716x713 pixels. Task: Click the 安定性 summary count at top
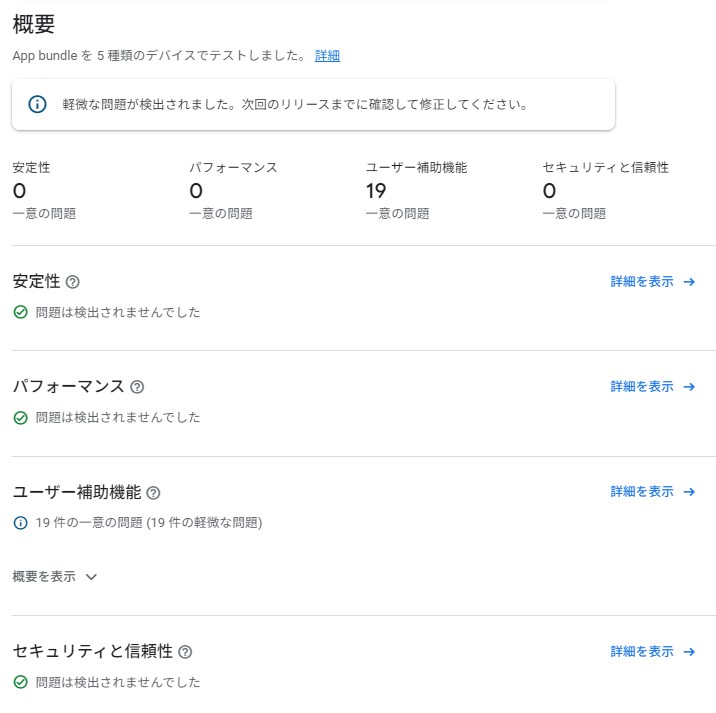coord(20,190)
